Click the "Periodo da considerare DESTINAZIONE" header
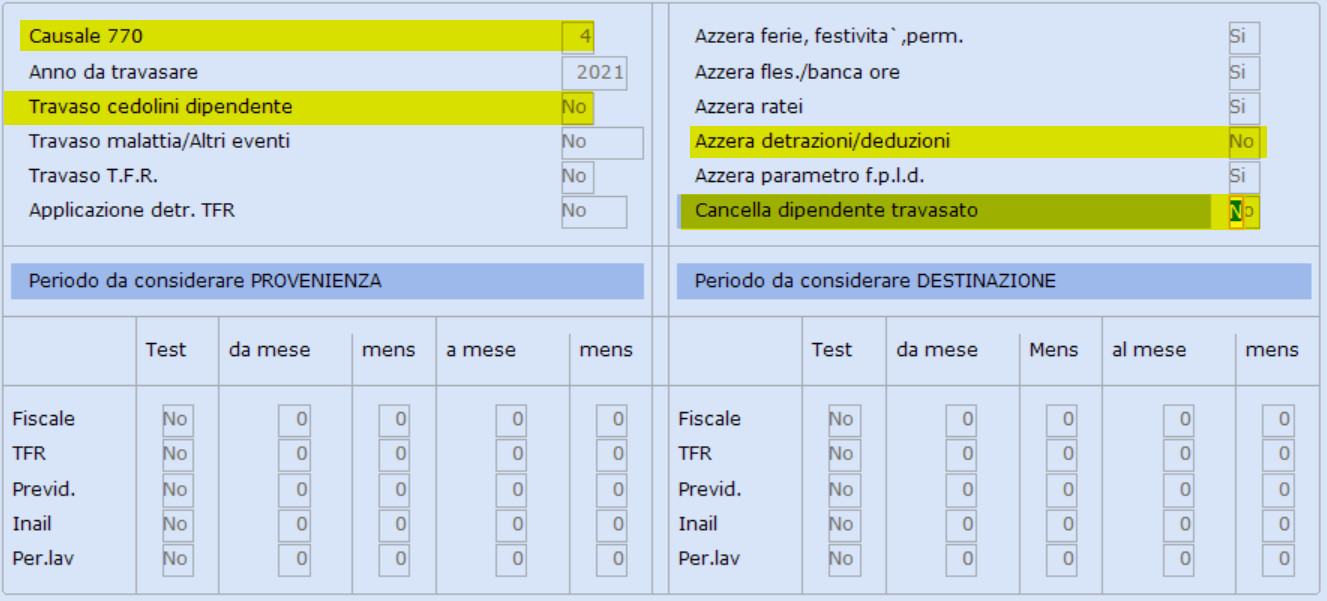Viewport: 1327px width, 601px height. pyautogui.click(x=994, y=281)
